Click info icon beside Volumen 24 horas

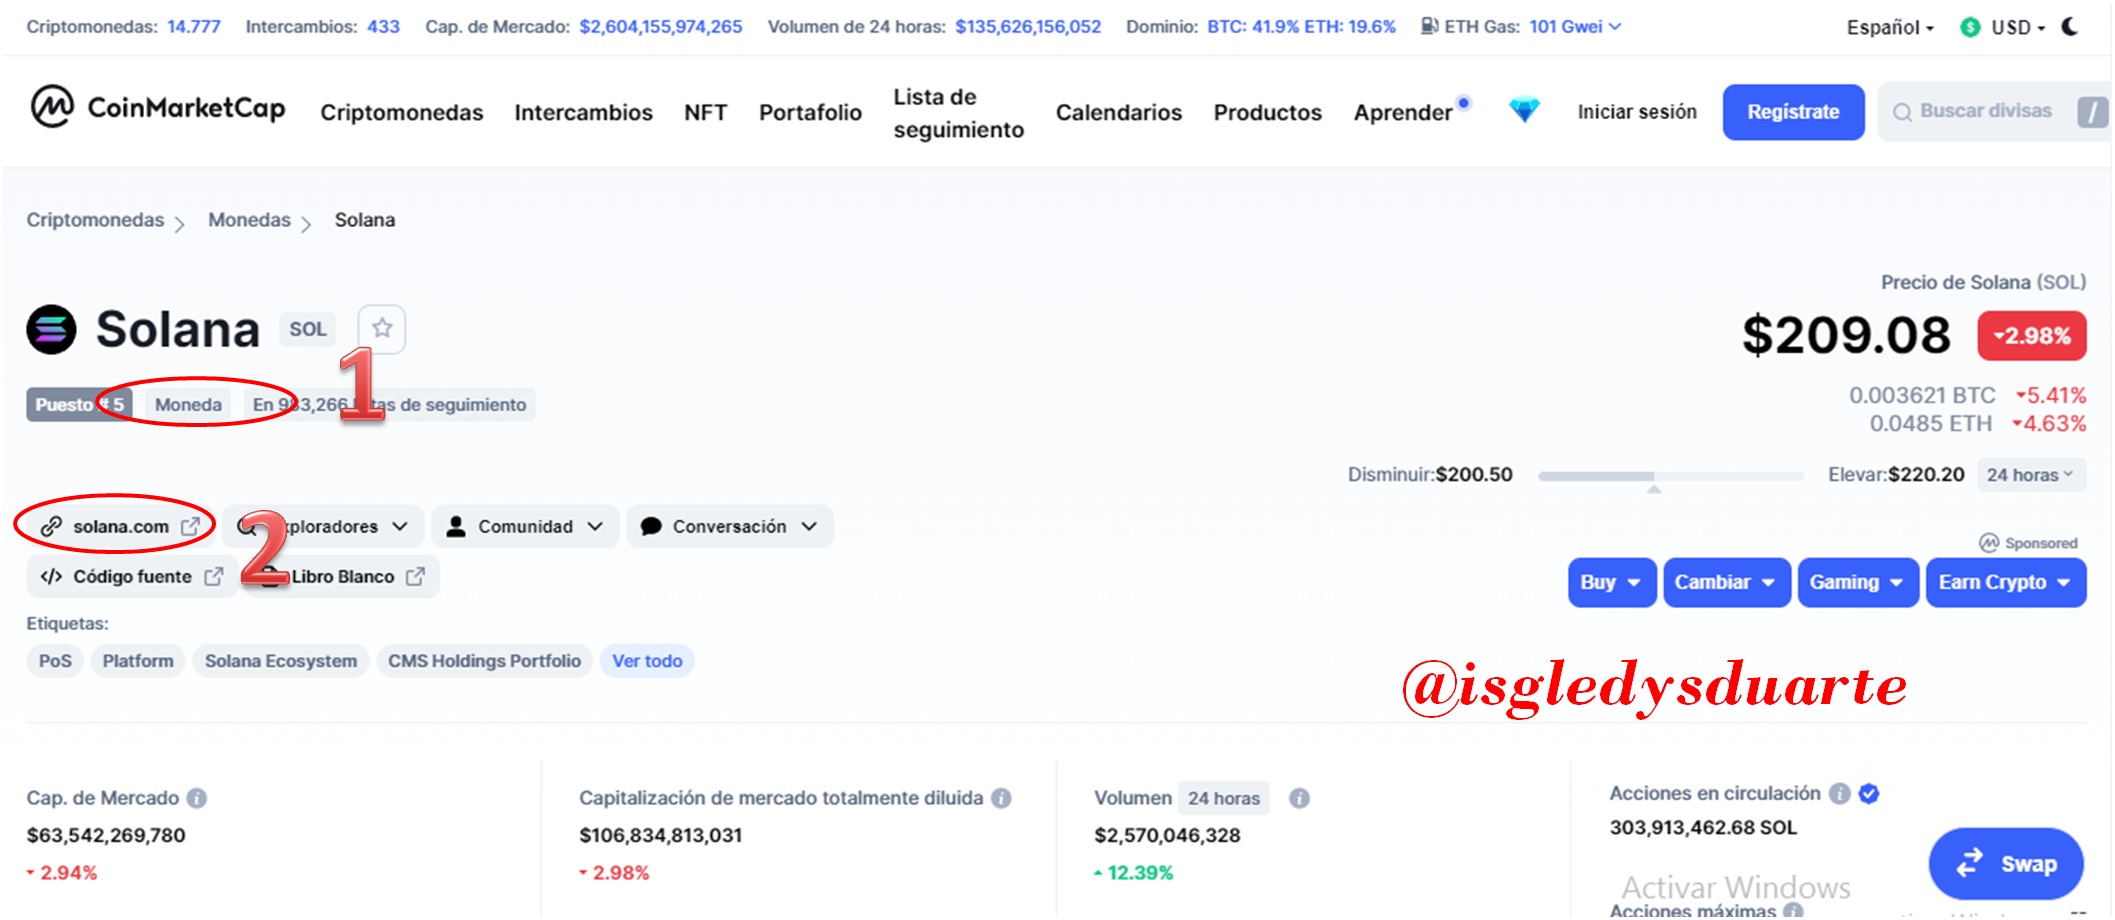1299,798
